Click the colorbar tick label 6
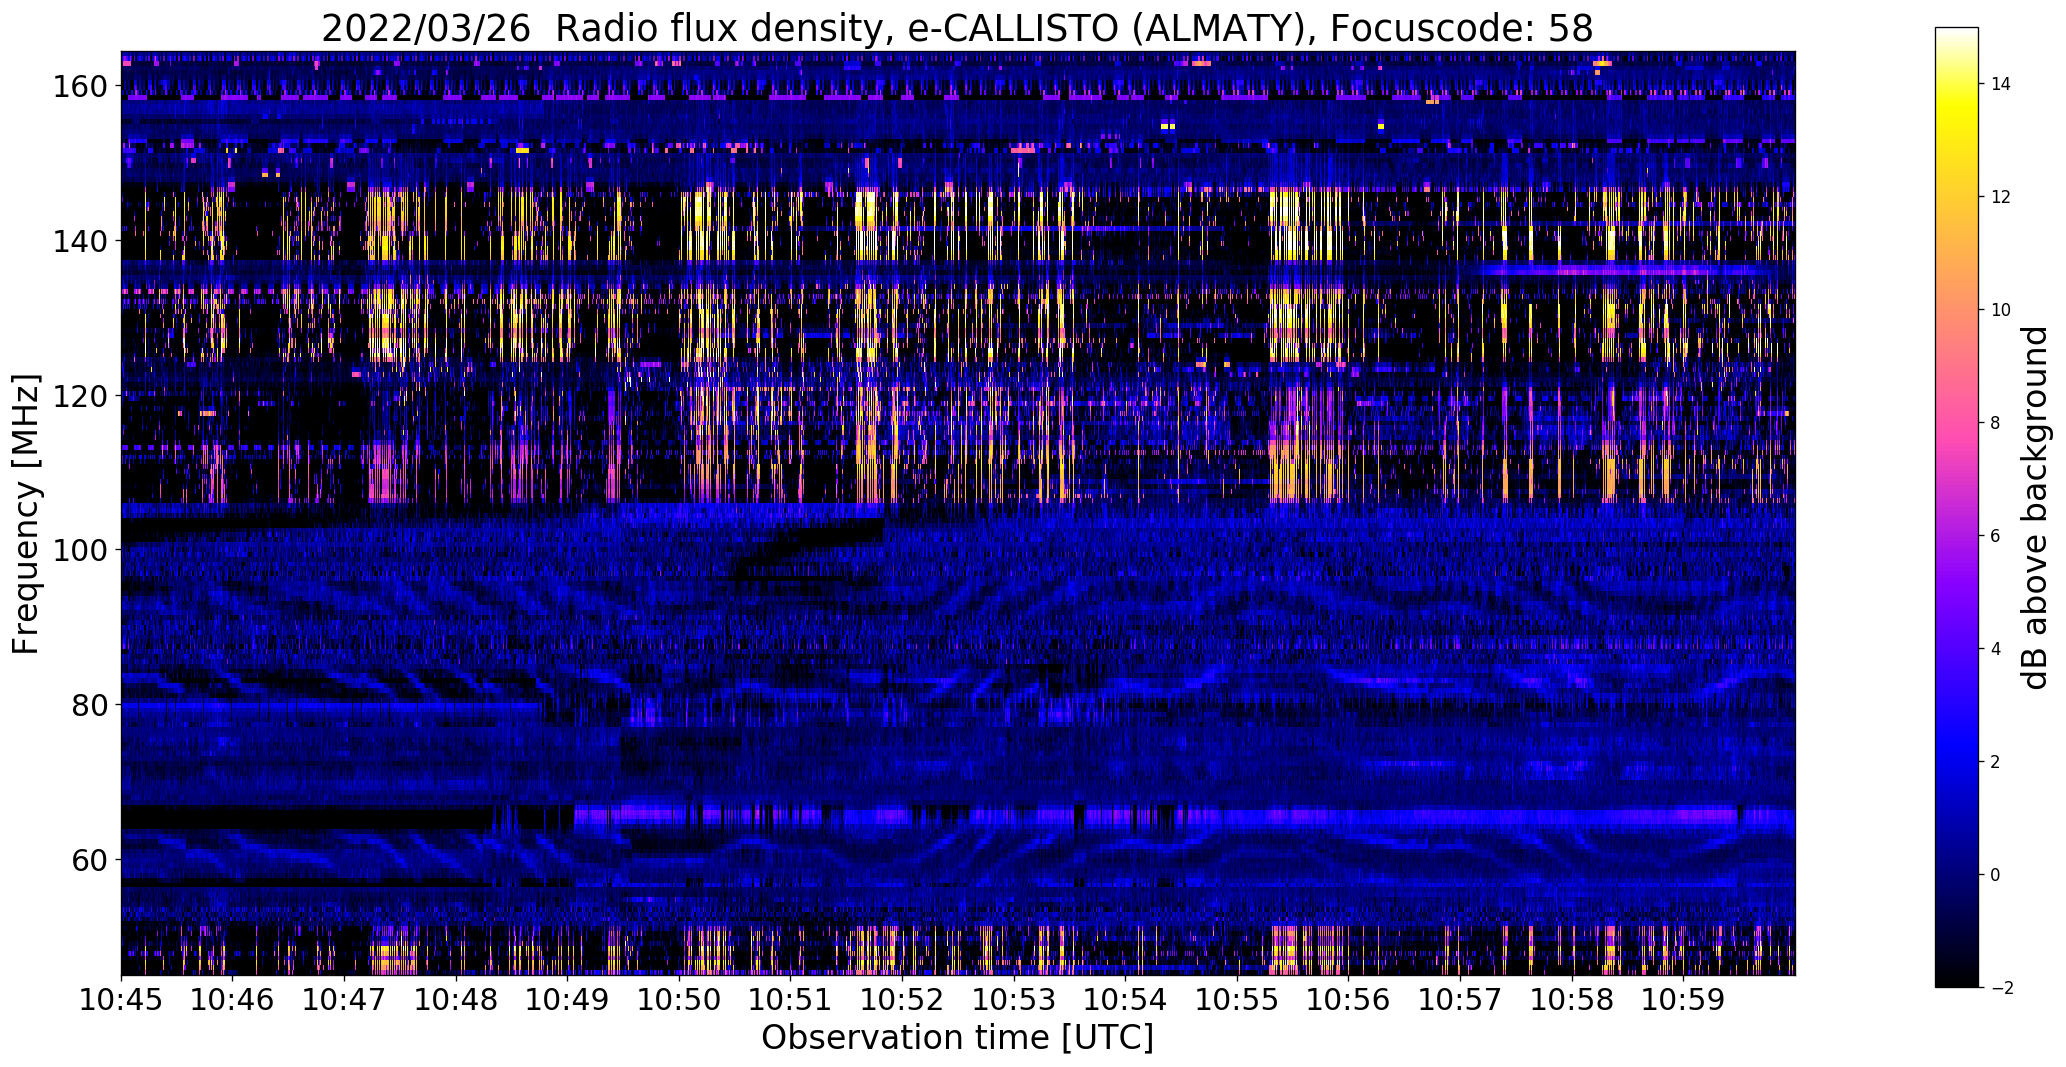2066x1067 pixels. pos(1995,536)
